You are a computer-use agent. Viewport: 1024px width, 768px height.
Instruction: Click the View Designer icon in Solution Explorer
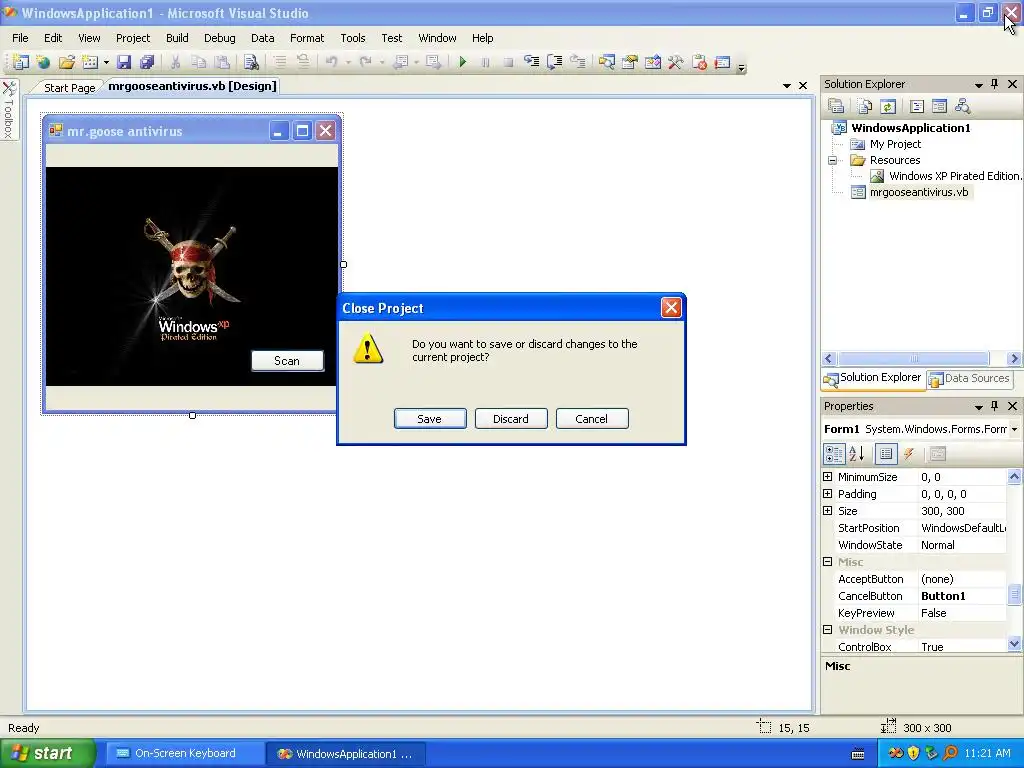(x=939, y=106)
